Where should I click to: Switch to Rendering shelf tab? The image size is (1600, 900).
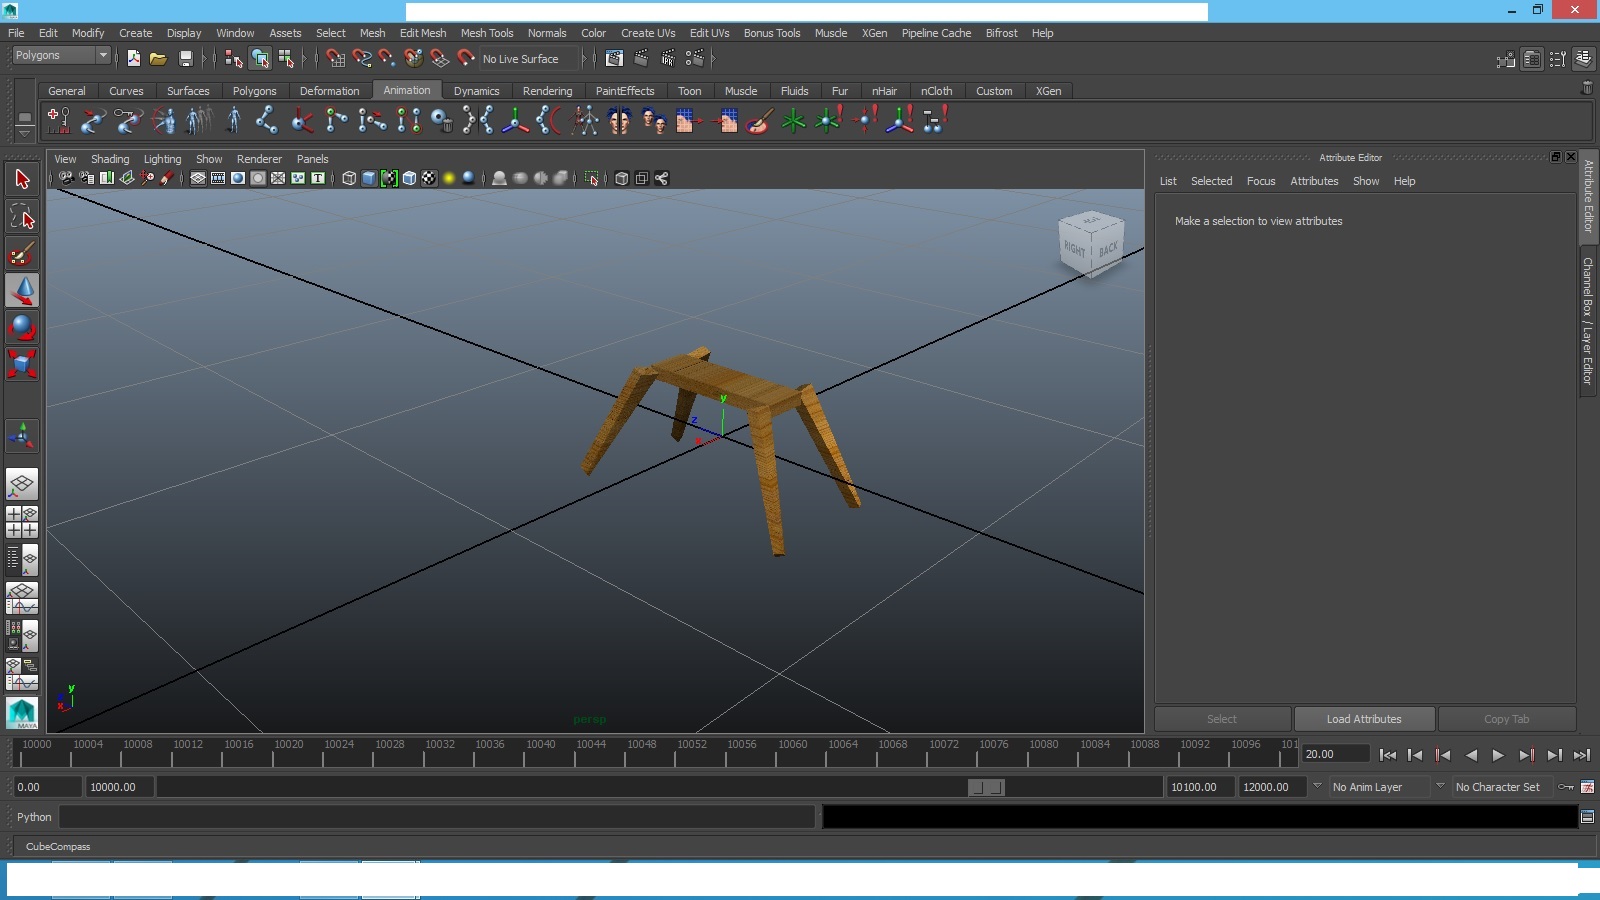[547, 91]
